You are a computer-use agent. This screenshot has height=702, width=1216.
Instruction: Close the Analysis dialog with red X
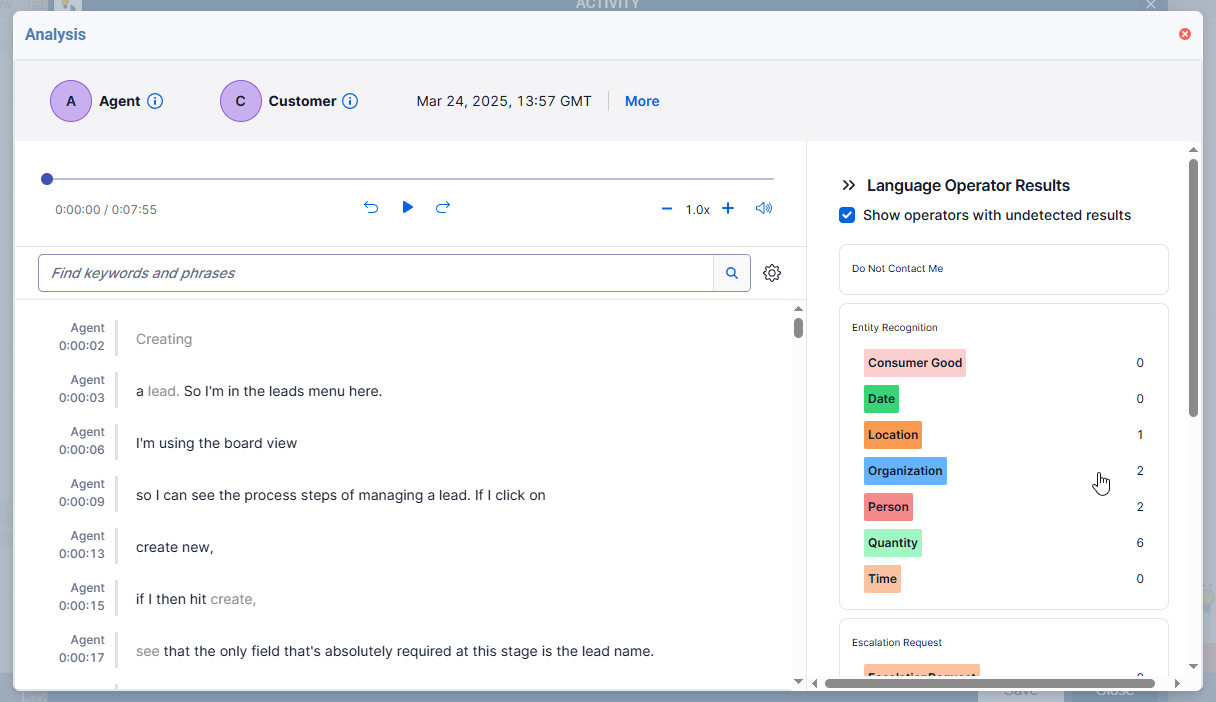click(1185, 34)
